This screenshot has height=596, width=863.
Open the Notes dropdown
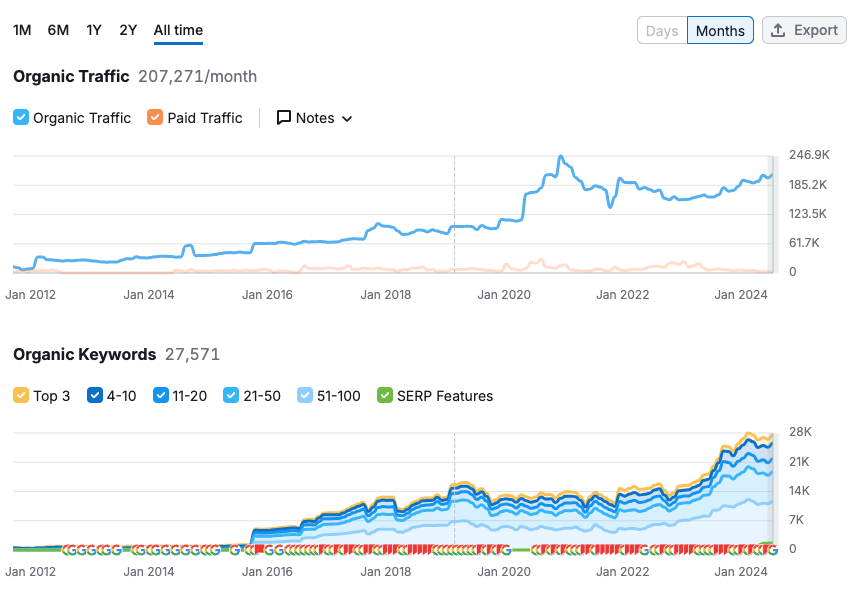338,118
